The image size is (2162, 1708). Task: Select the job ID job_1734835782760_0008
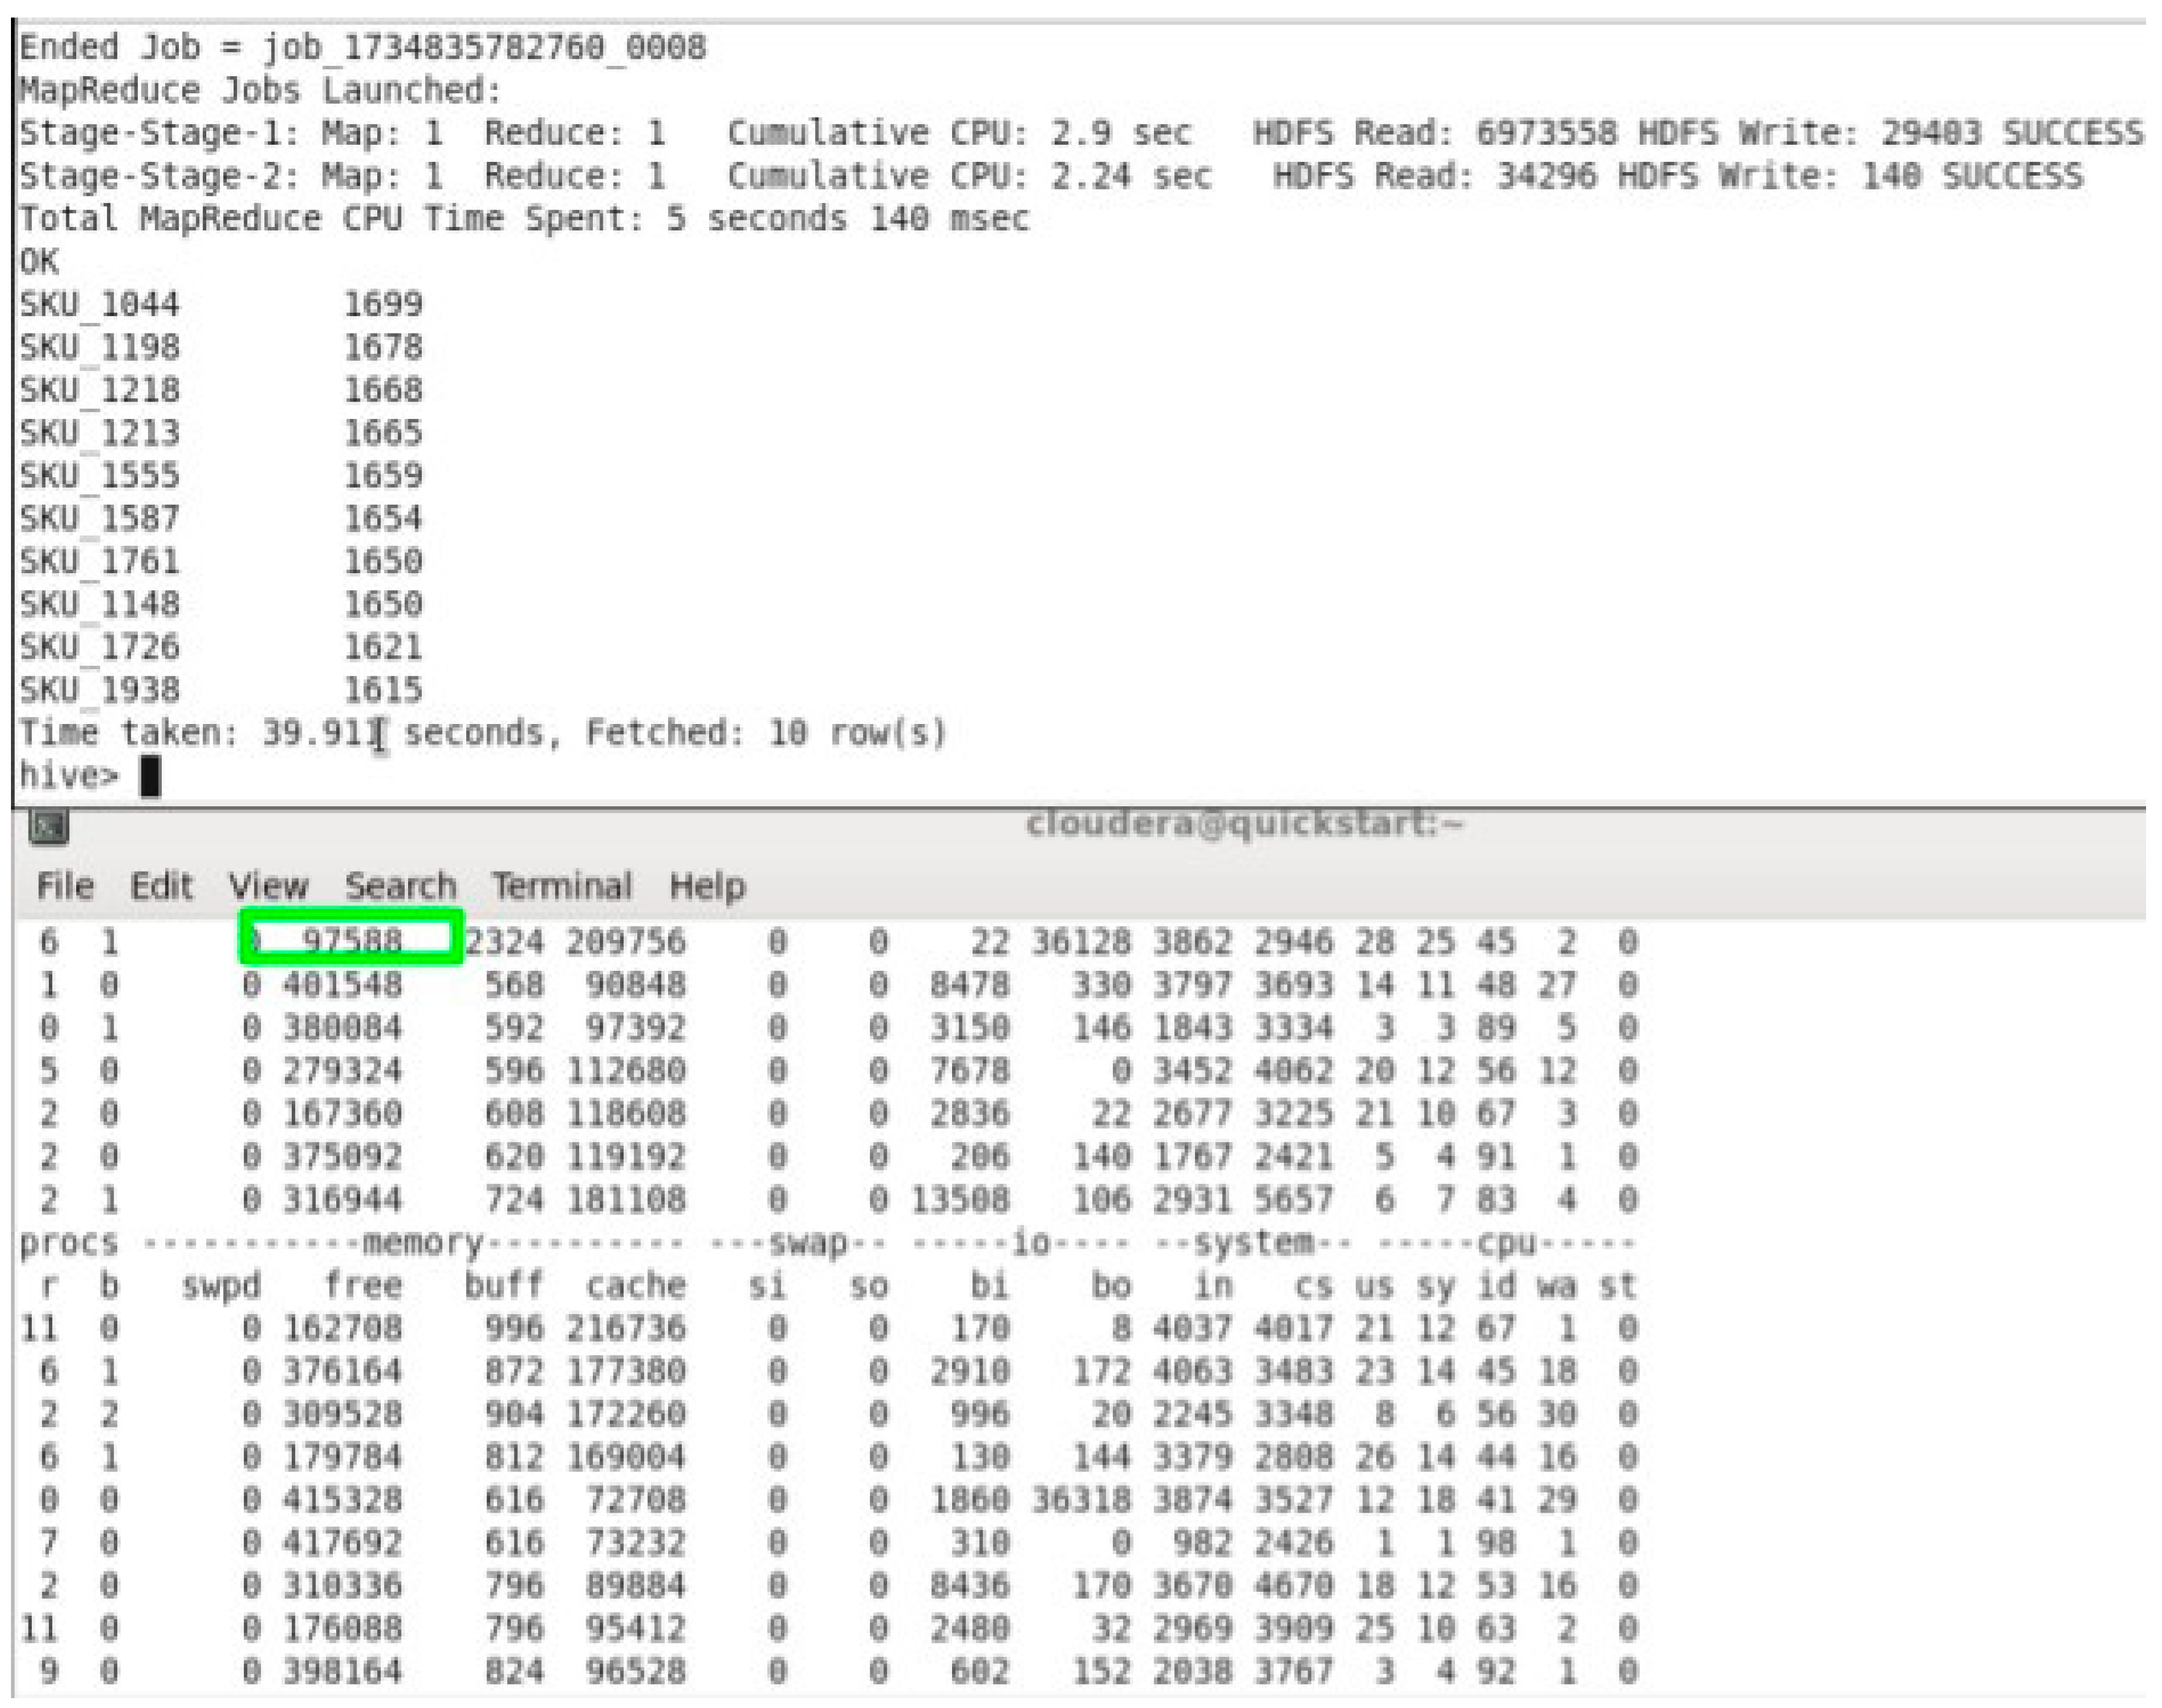pos(485,46)
